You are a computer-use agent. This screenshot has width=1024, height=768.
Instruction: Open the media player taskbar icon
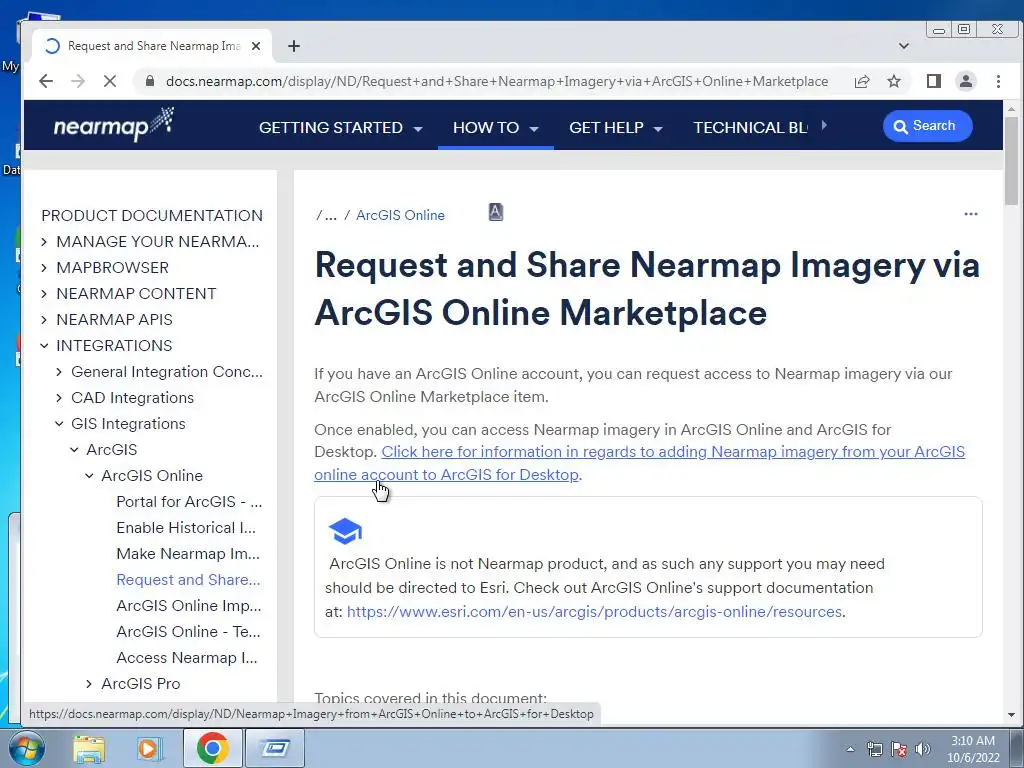coord(150,748)
